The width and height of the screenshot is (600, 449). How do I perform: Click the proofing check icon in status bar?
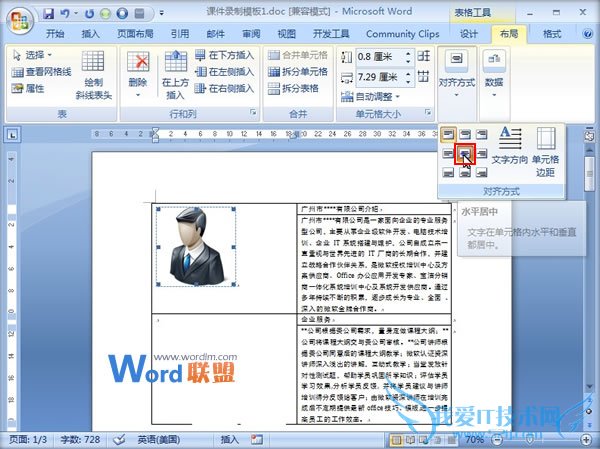pyautogui.click(x=119, y=439)
